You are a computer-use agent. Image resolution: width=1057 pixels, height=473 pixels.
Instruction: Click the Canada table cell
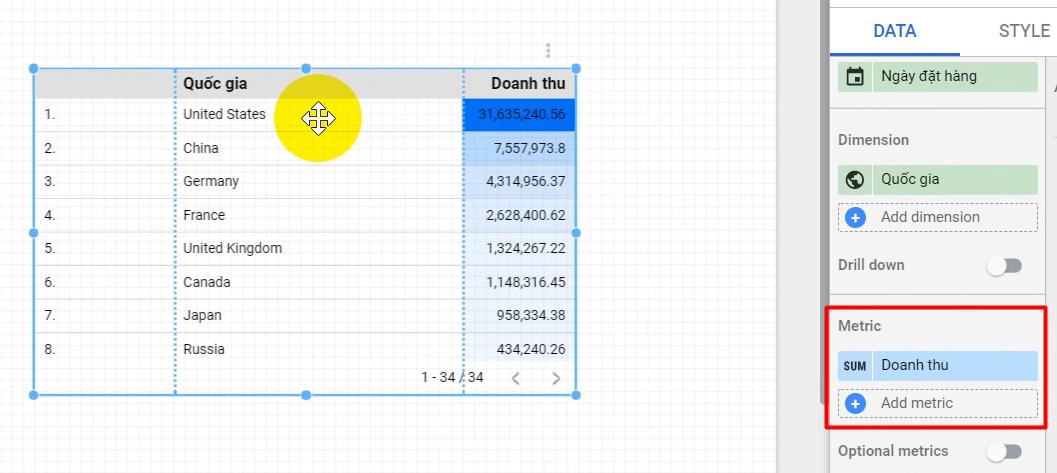tap(207, 282)
